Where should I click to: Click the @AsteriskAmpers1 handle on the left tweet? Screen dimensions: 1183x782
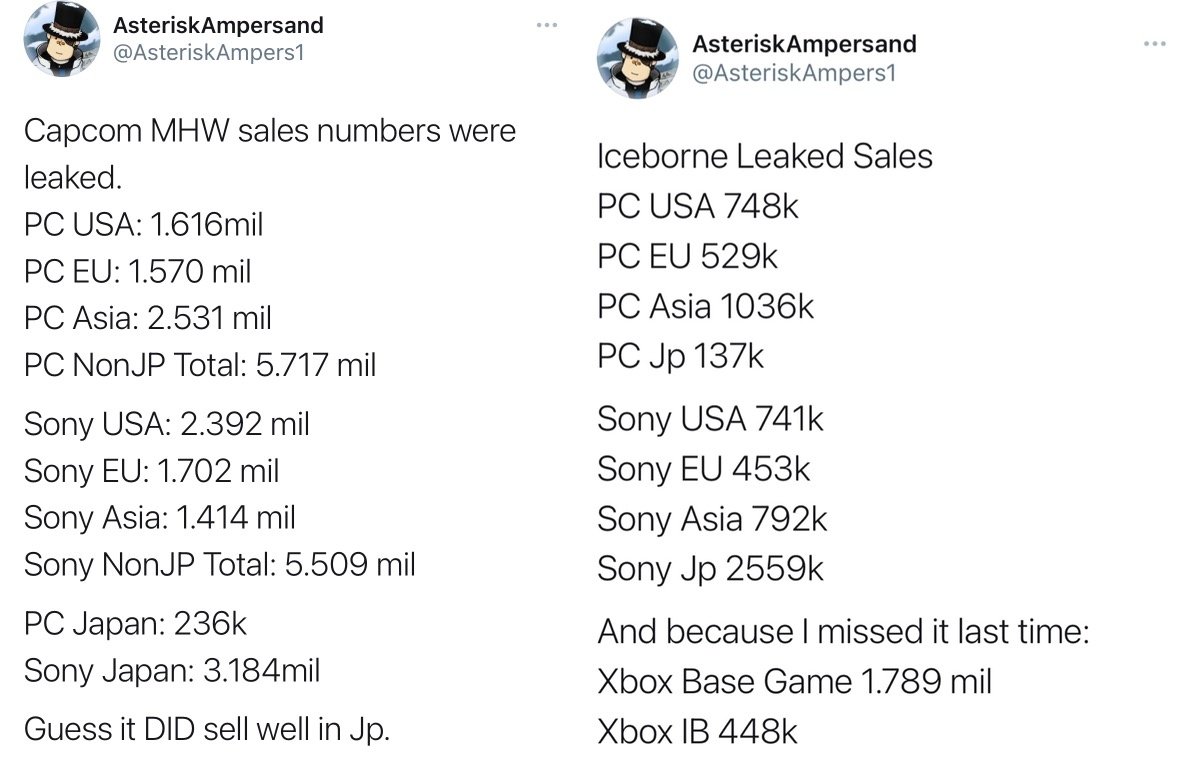coord(208,53)
